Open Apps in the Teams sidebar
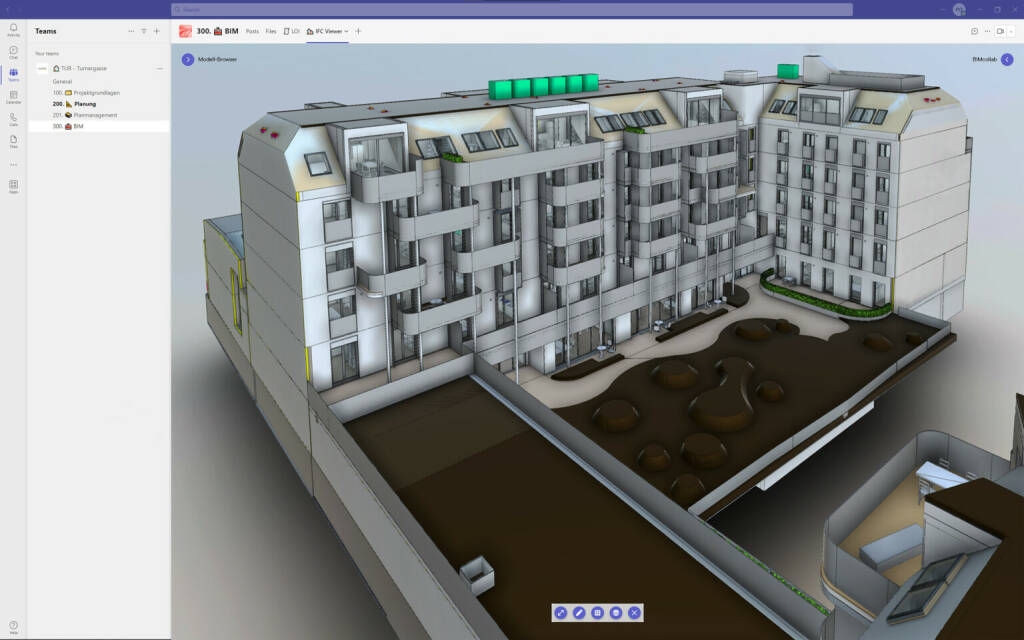1024x640 pixels. 13,186
